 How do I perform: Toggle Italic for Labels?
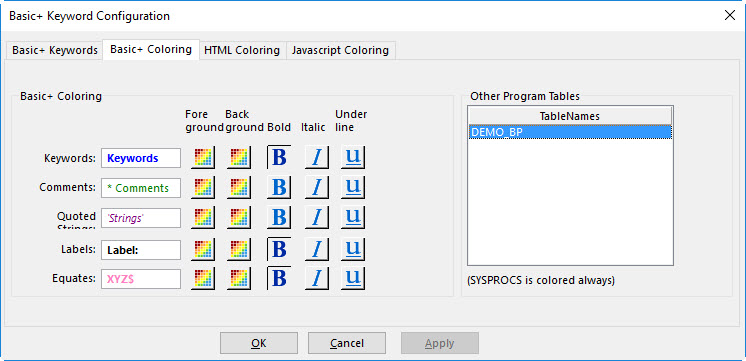point(316,249)
